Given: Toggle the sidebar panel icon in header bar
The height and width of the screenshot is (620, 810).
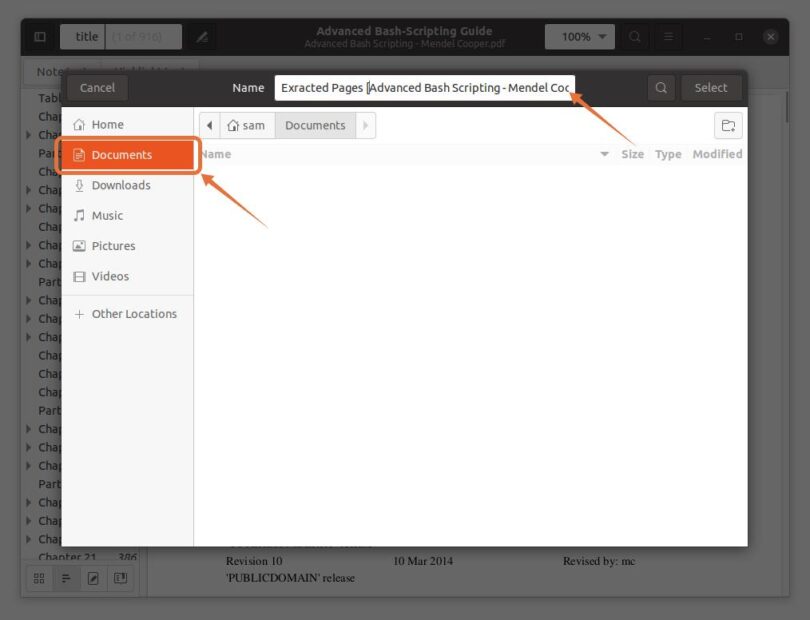Looking at the screenshot, I should tap(39, 36).
